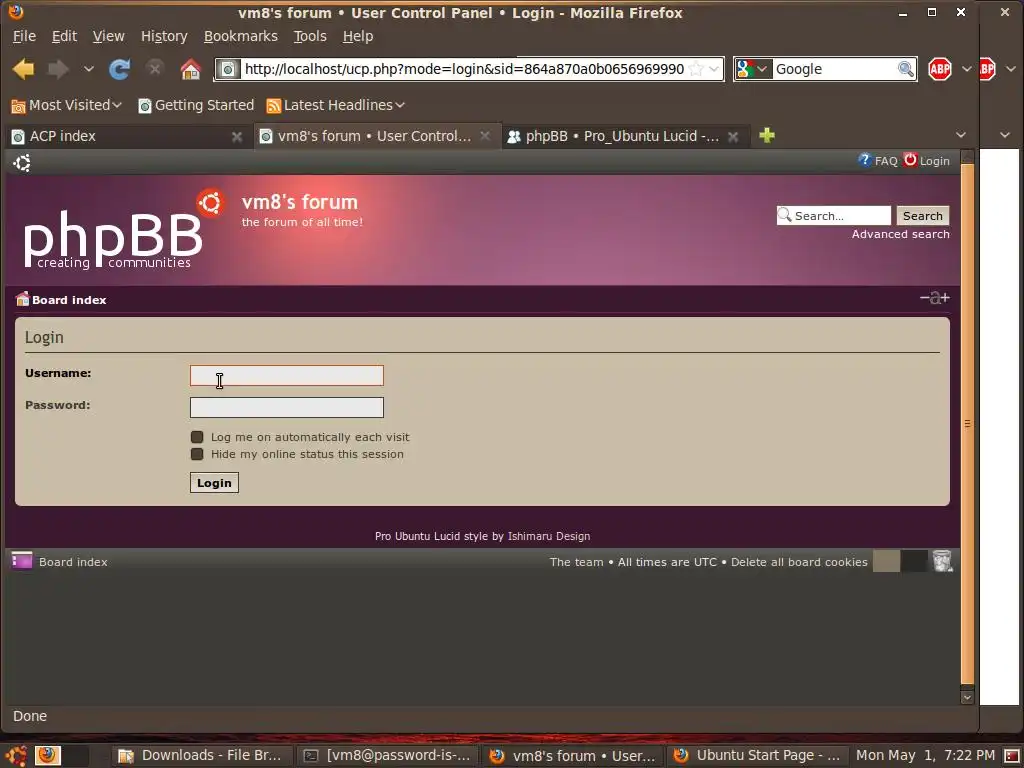Bookmark this page with the star icon
Viewport: 1024px width, 768px height.
tap(696, 69)
